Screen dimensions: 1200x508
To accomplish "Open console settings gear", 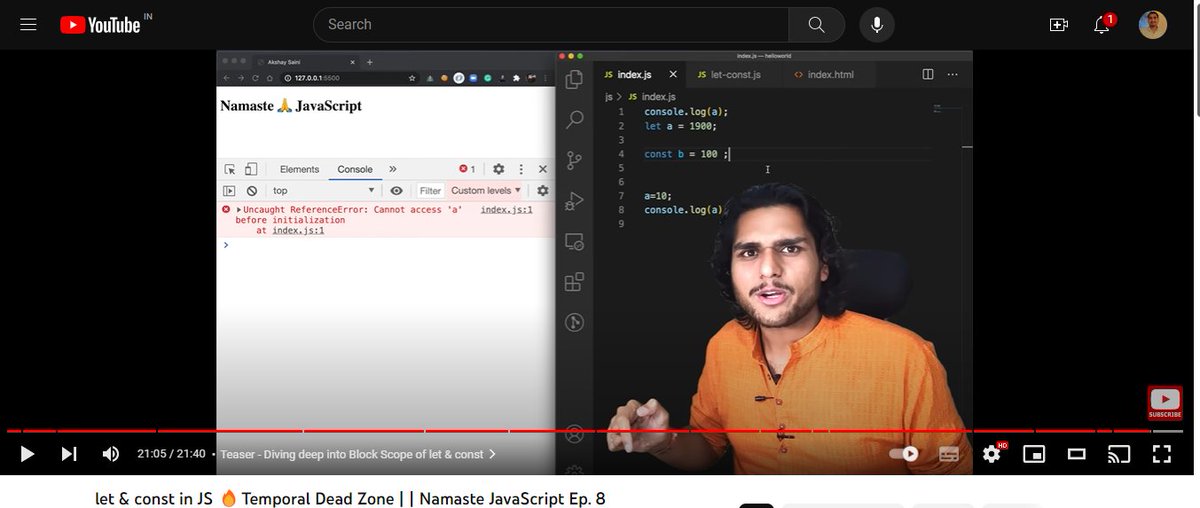I will 543,190.
